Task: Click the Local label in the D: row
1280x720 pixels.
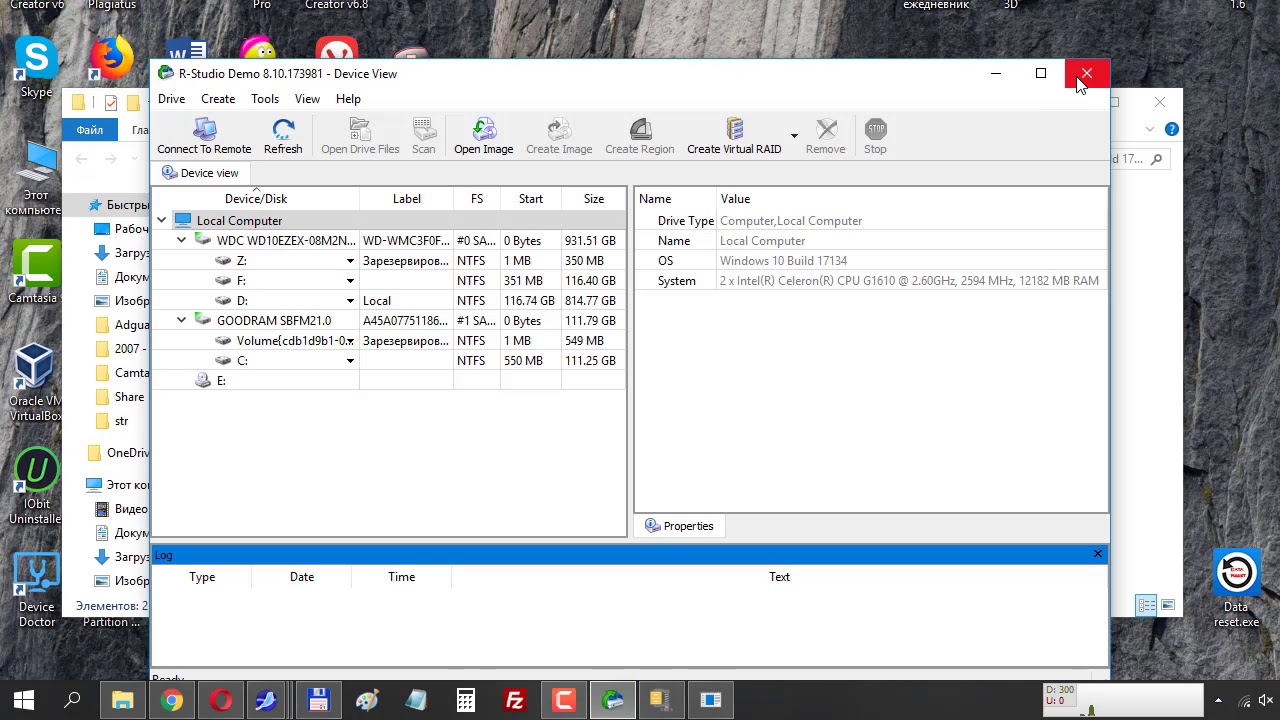Action: click(x=377, y=301)
